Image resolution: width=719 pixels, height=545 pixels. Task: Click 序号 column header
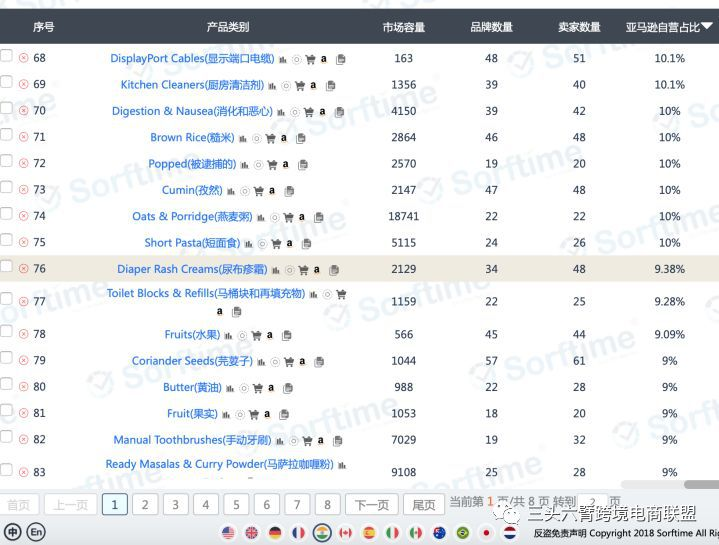[x=44, y=27]
